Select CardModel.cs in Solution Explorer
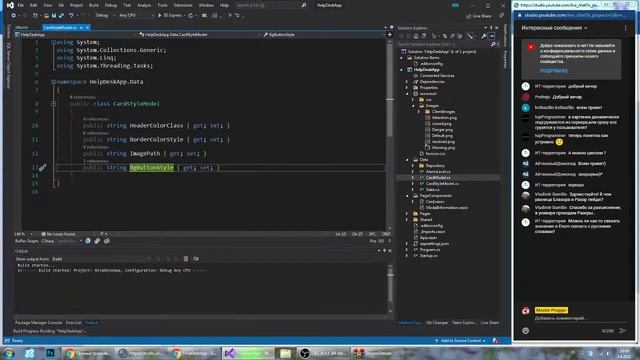 click(x=438, y=178)
